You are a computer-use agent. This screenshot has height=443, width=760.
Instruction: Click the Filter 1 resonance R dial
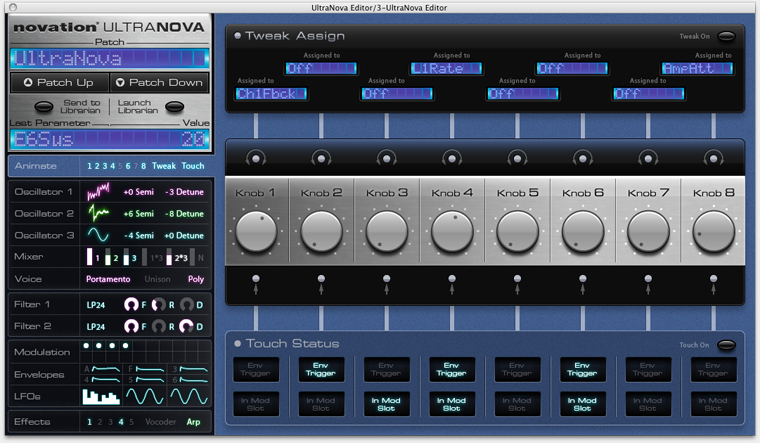coord(158,304)
